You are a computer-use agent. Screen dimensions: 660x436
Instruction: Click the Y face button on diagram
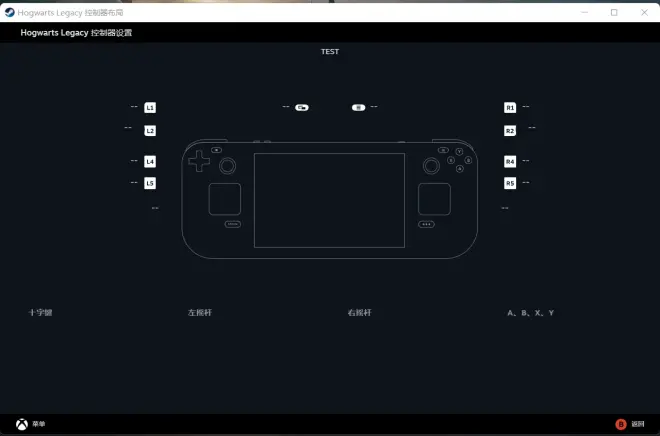pyautogui.click(x=459, y=152)
